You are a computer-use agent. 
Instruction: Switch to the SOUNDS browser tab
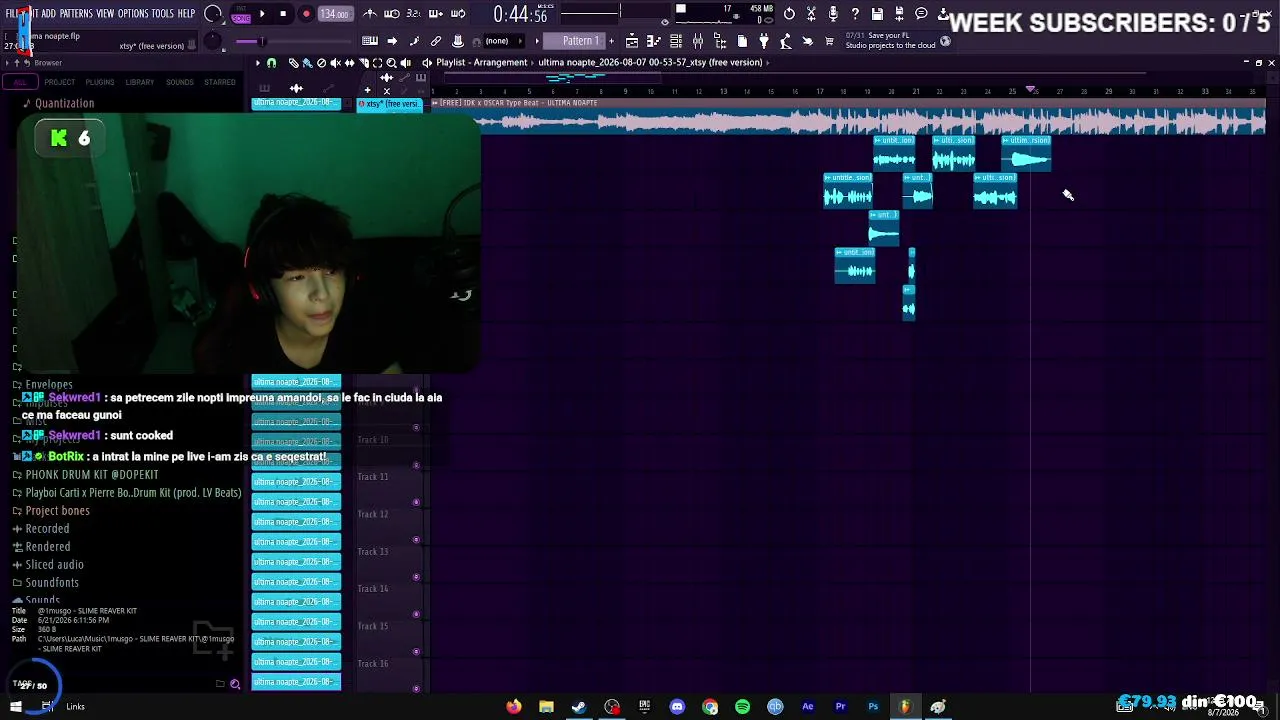click(x=180, y=82)
